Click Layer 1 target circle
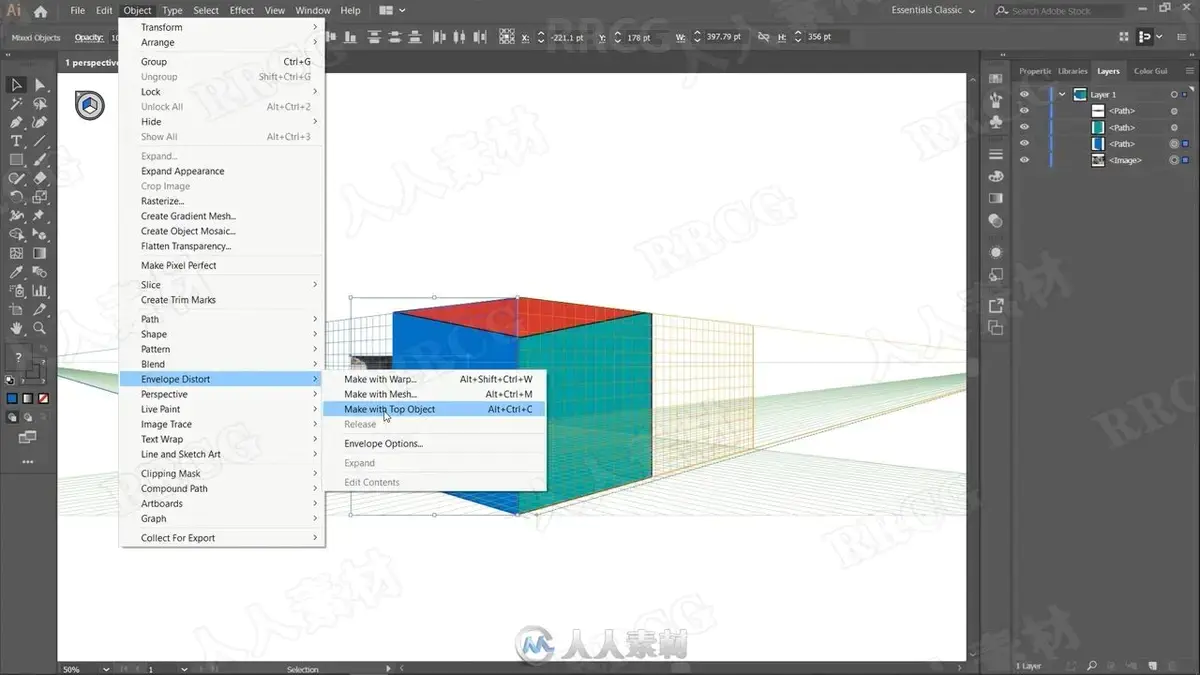This screenshot has height=675, width=1200. 1174,95
